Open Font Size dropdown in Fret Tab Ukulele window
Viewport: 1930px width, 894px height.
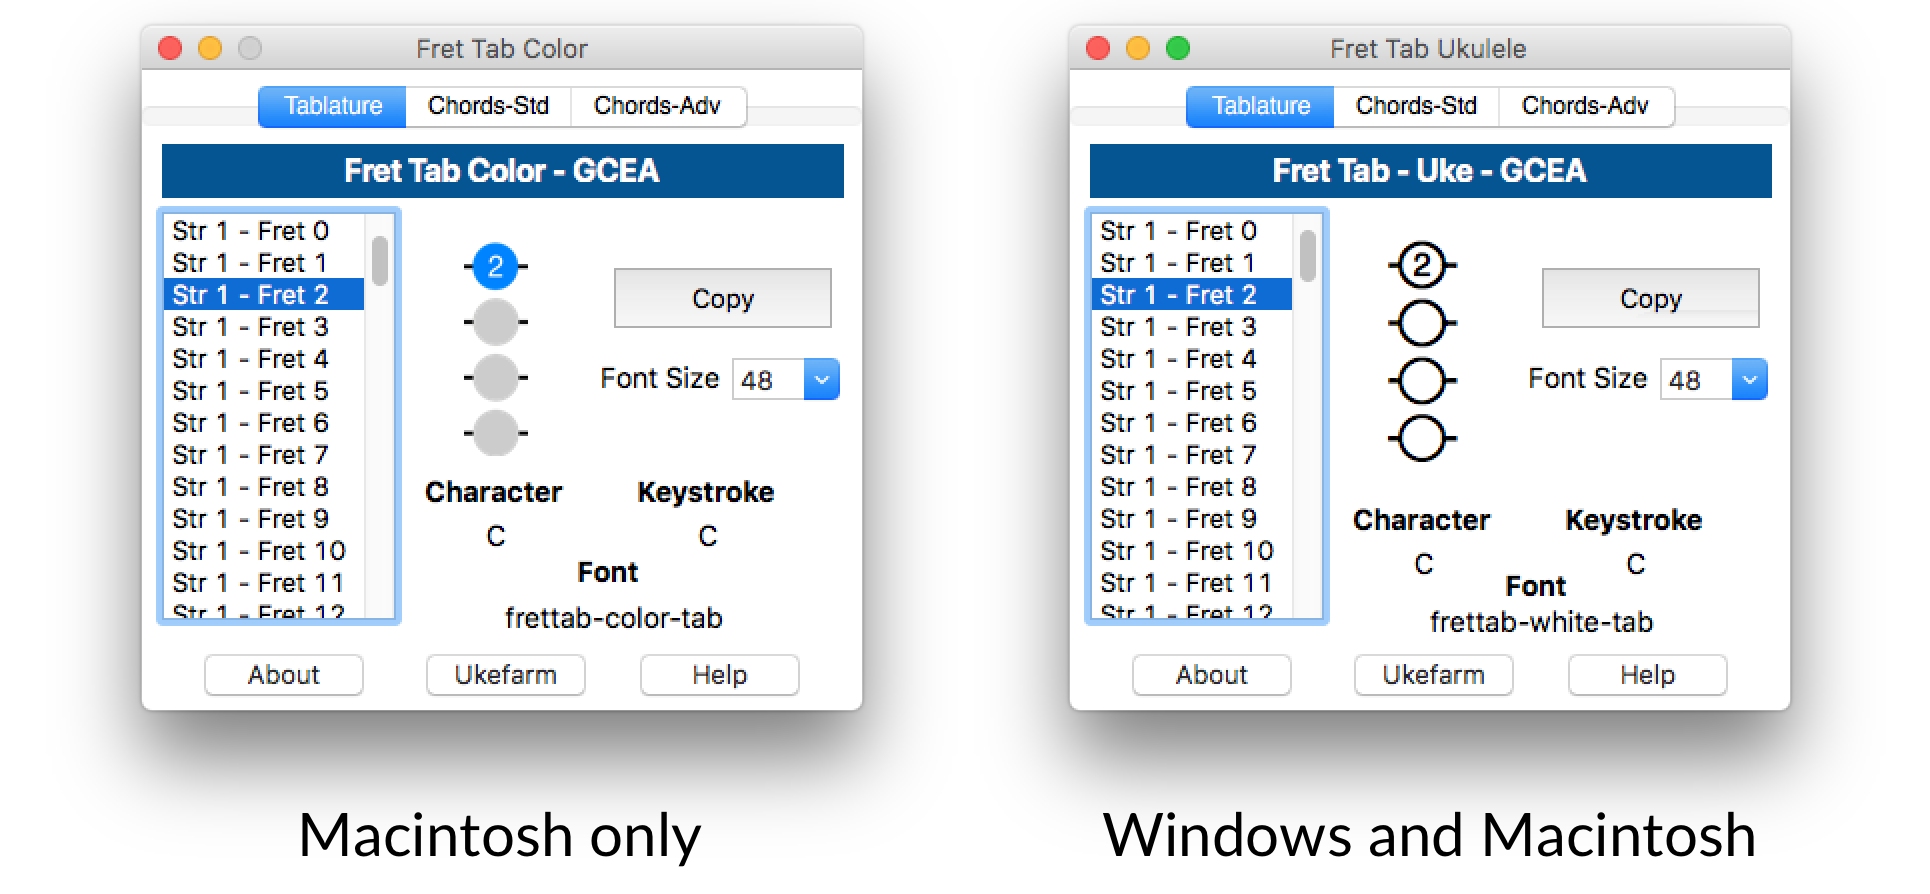[x=1749, y=380]
